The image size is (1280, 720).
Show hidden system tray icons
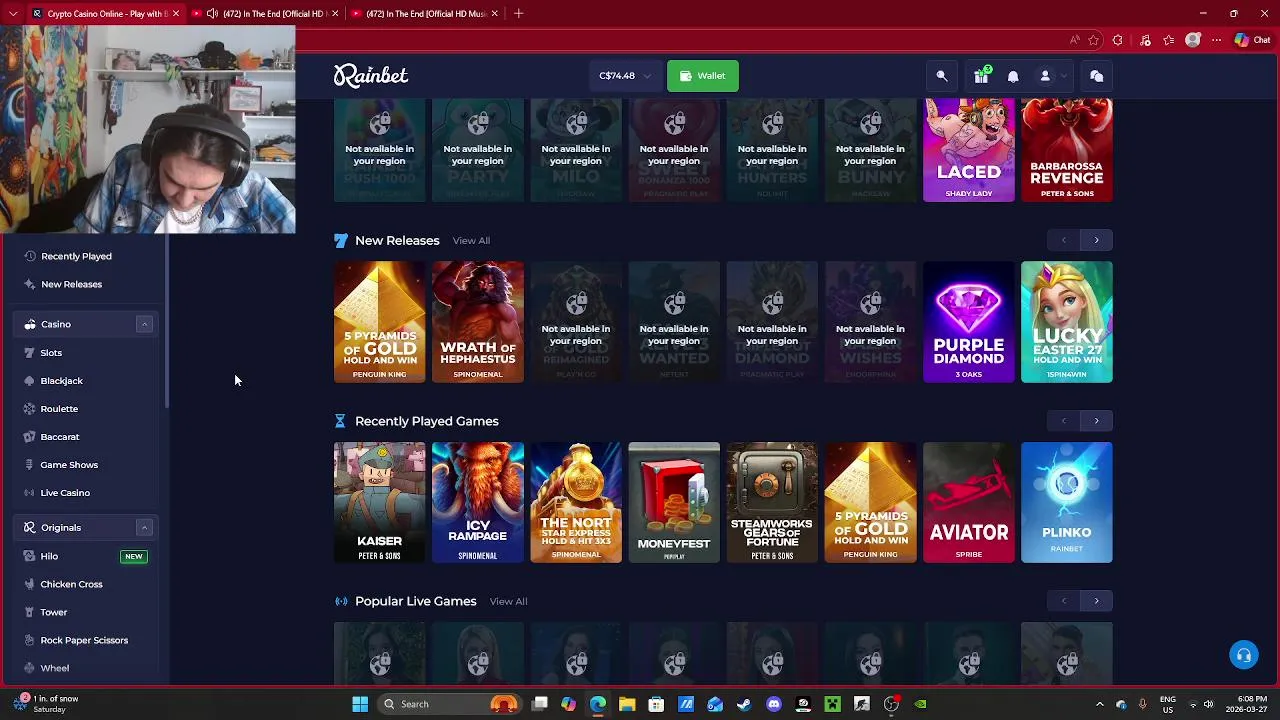click(1099, 704)
